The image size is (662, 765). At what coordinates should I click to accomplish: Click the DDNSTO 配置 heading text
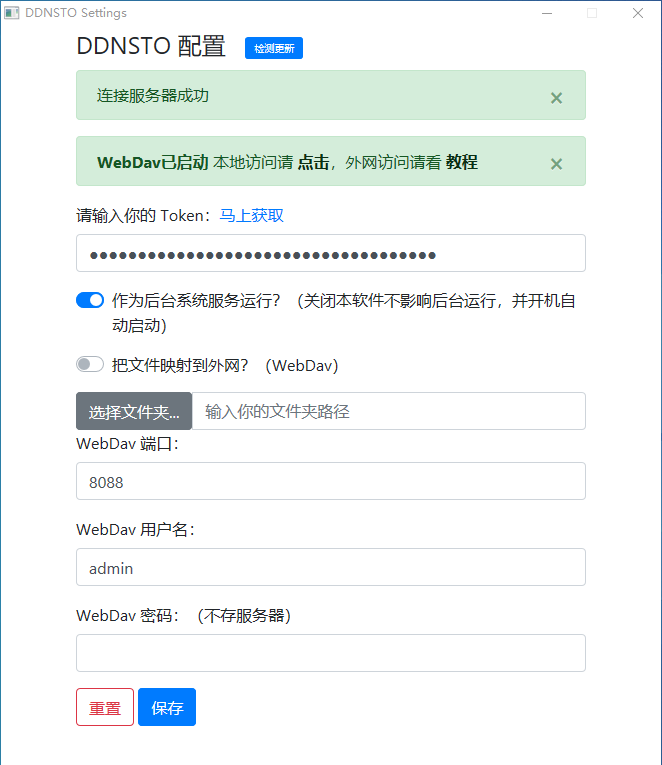point(151,46)
